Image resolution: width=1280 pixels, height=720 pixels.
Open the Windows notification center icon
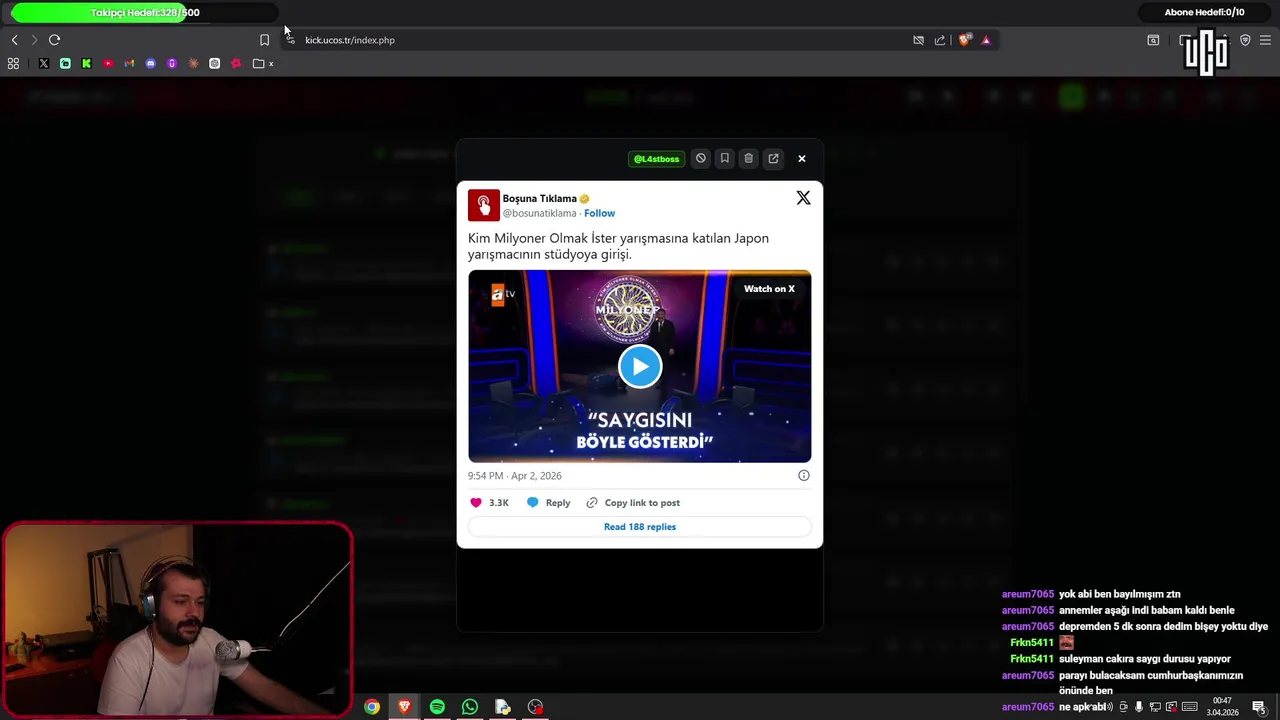(1259, 707)
